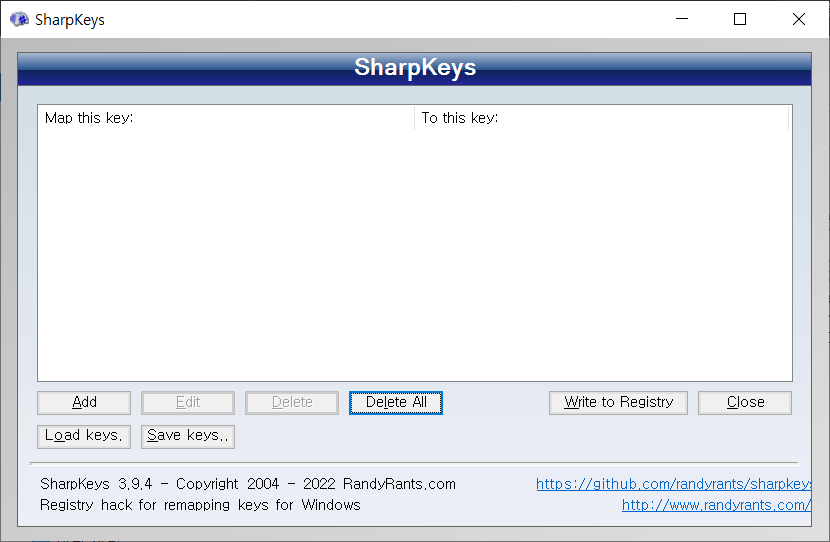The image size is (830, 542).
Task: Click the 'Map this key:' column header
Action: (226, 118)
